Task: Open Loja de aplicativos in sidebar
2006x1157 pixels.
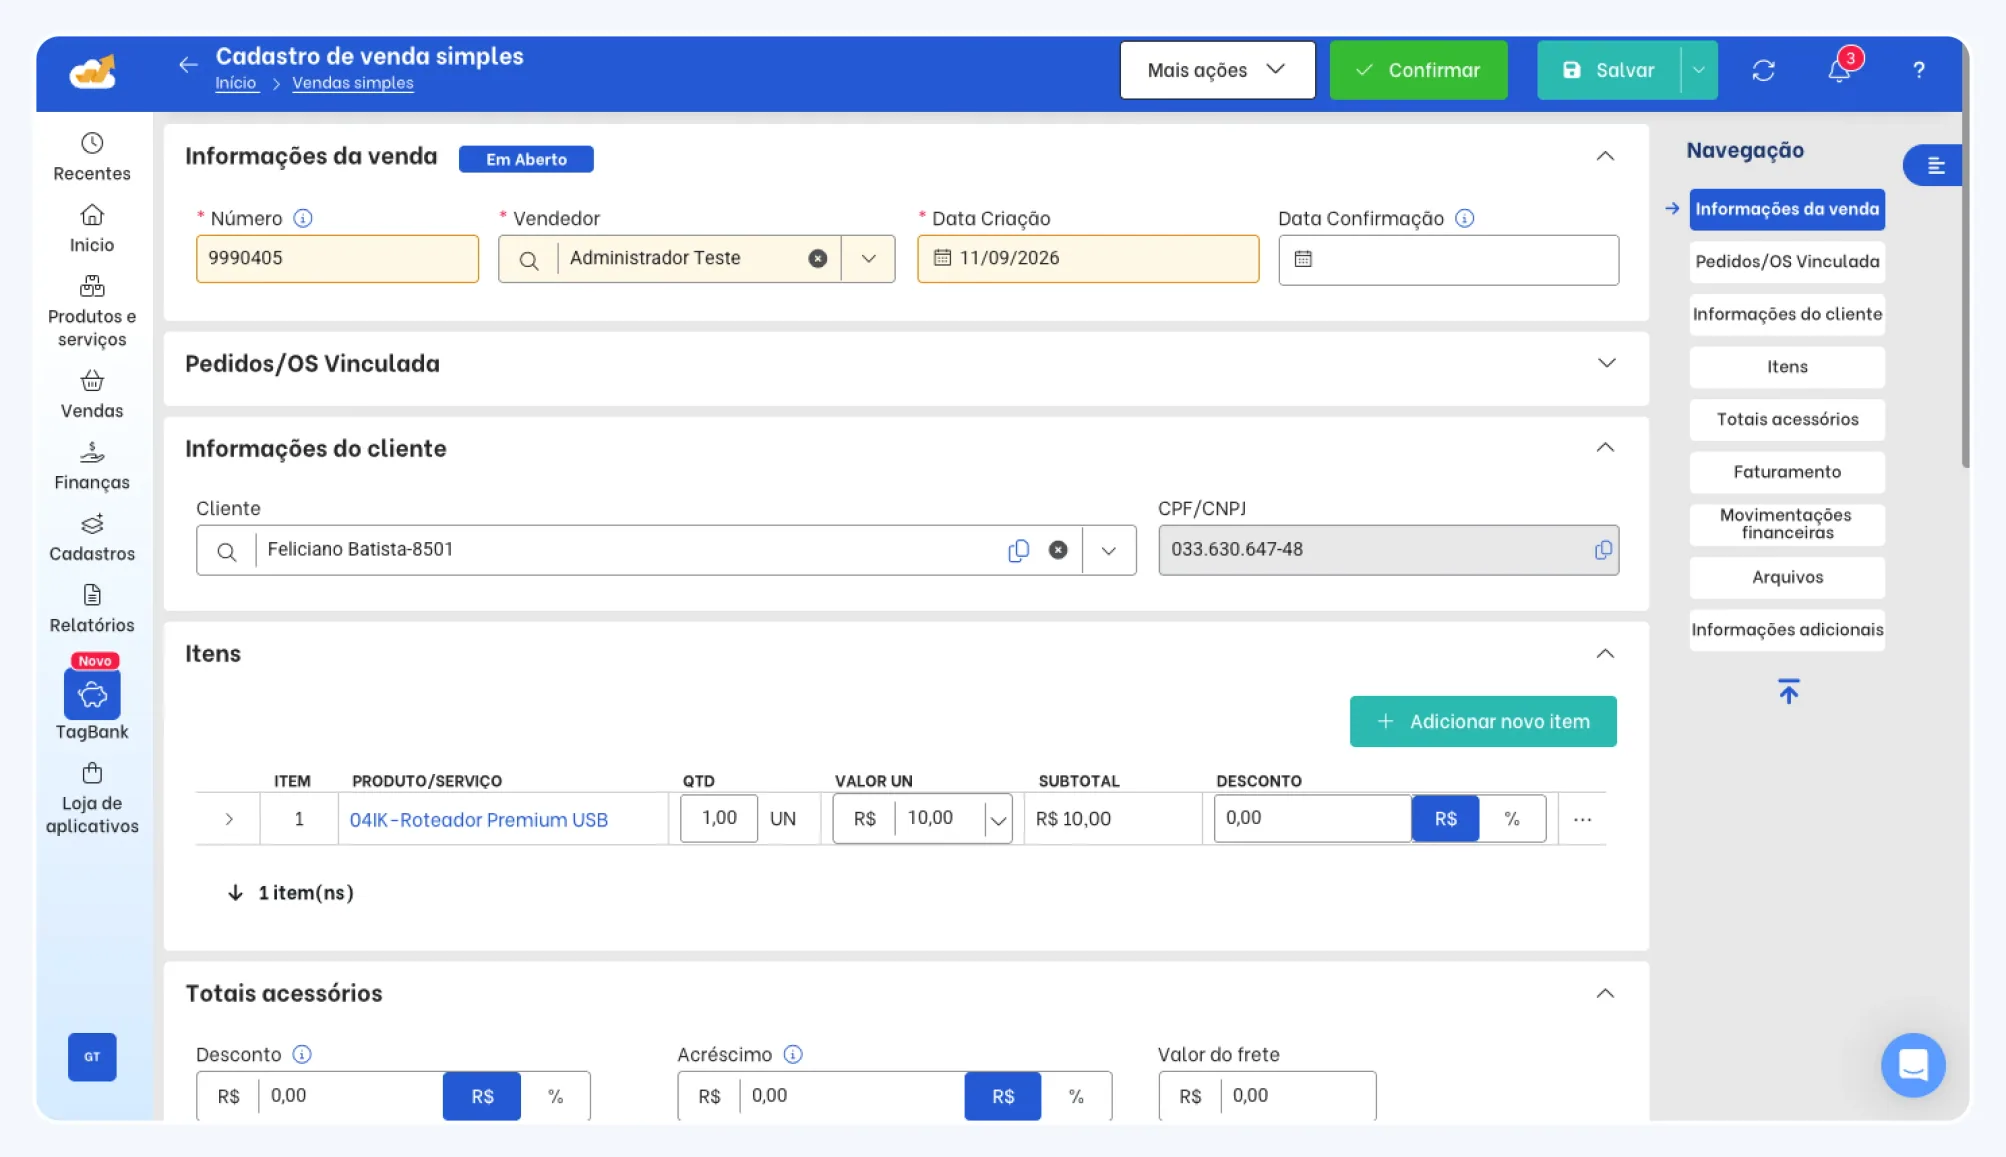Action: tap(92, 798)
